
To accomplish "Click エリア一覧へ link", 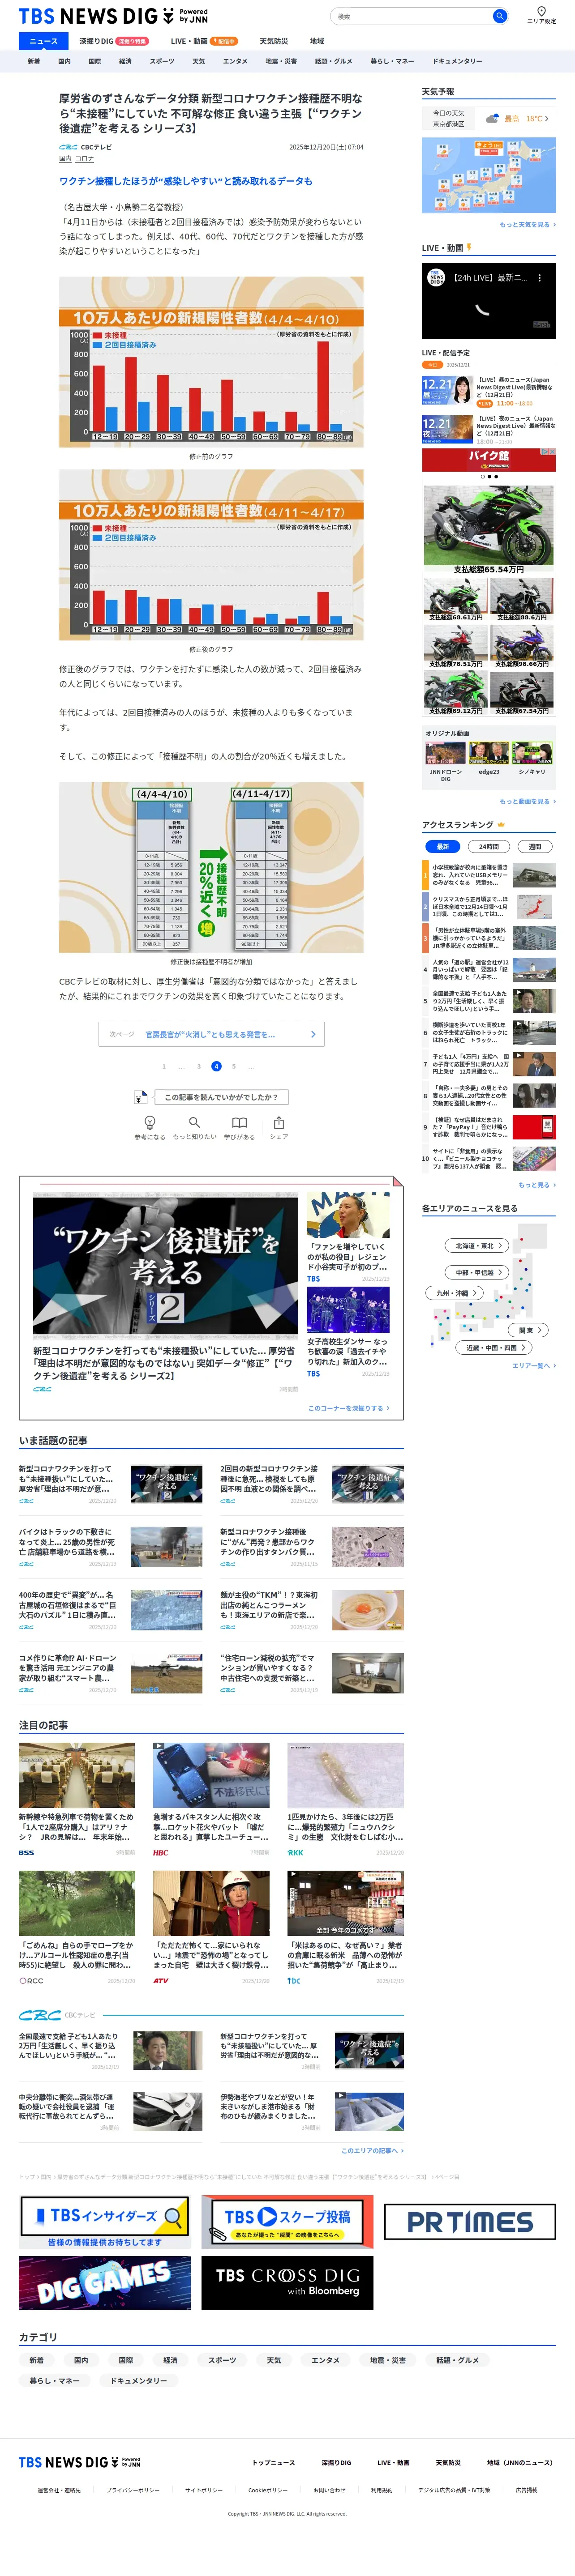I will [x=533, y=1366].
